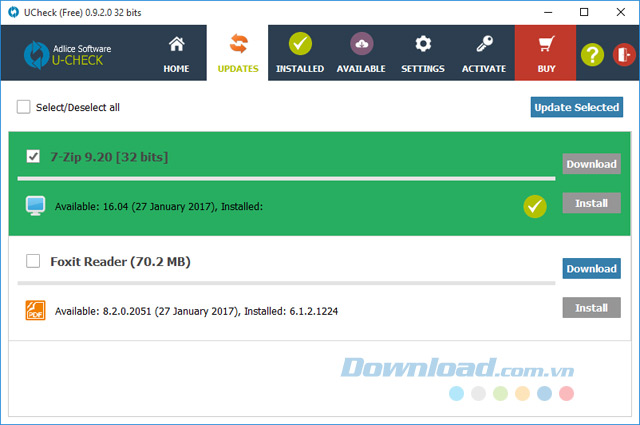Click the 7-Zip download progress bar
This screenshot has height=425, width=640.
(x=286, y=178)
